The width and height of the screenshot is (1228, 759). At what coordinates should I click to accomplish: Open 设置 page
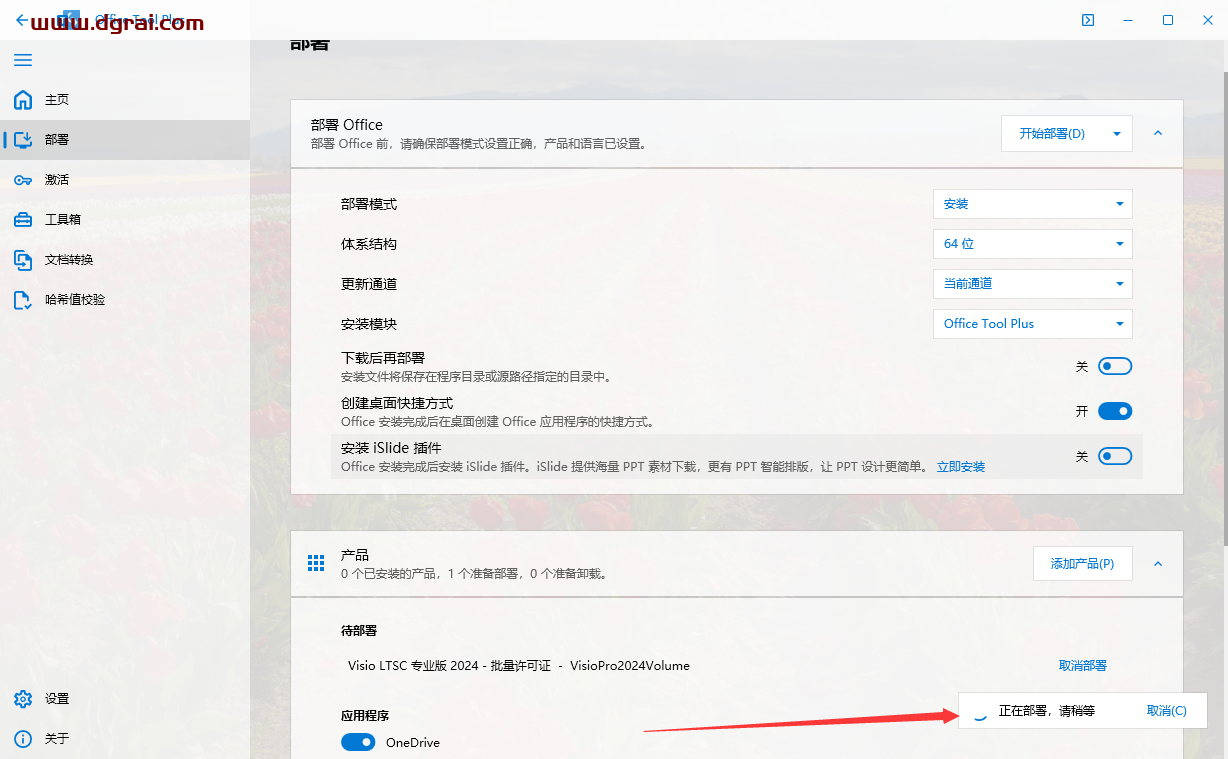click(125, 699)
